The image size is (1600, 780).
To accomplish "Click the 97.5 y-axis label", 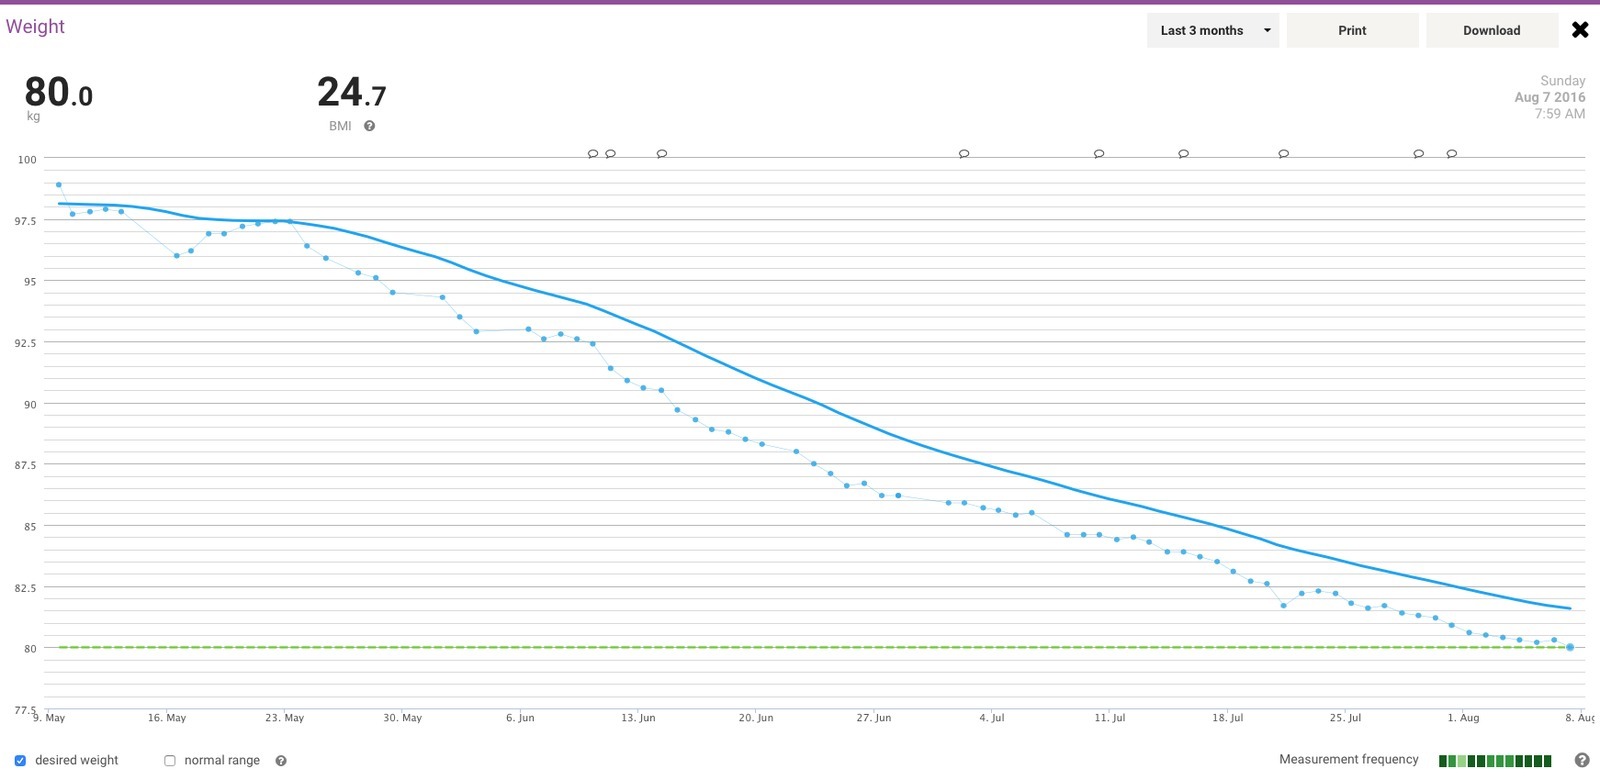I will [x=25, y=221].
